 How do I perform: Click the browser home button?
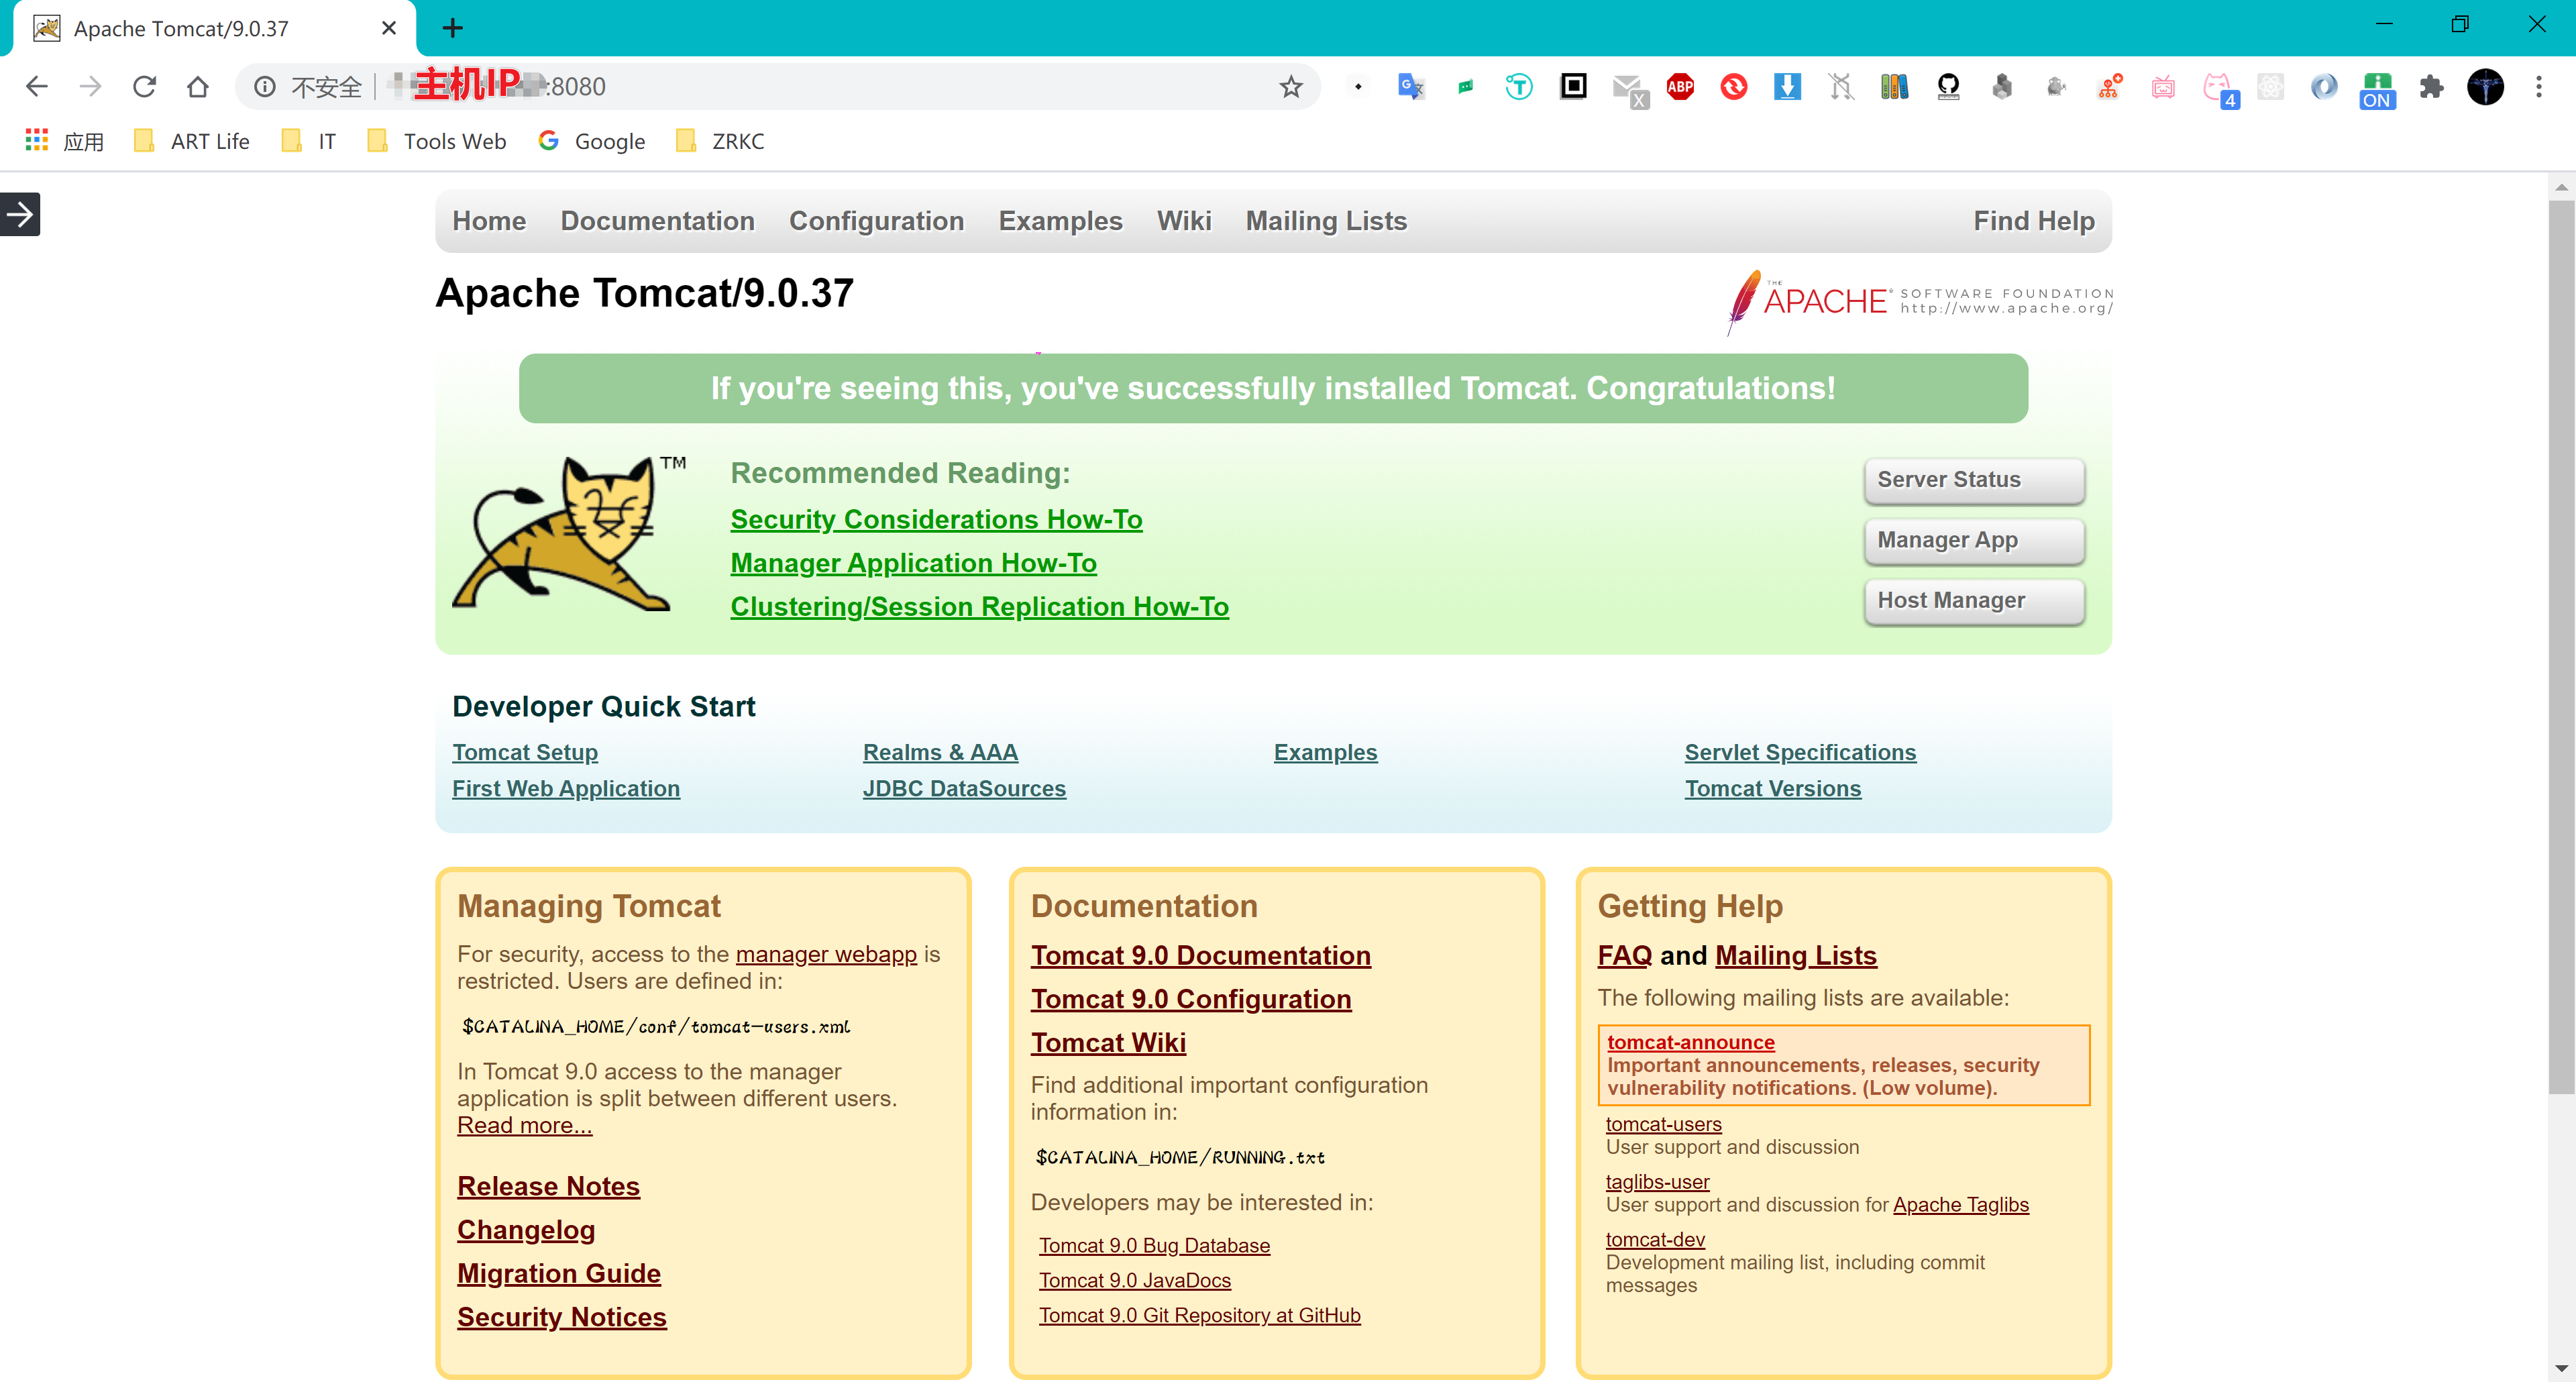click(198, 87)
